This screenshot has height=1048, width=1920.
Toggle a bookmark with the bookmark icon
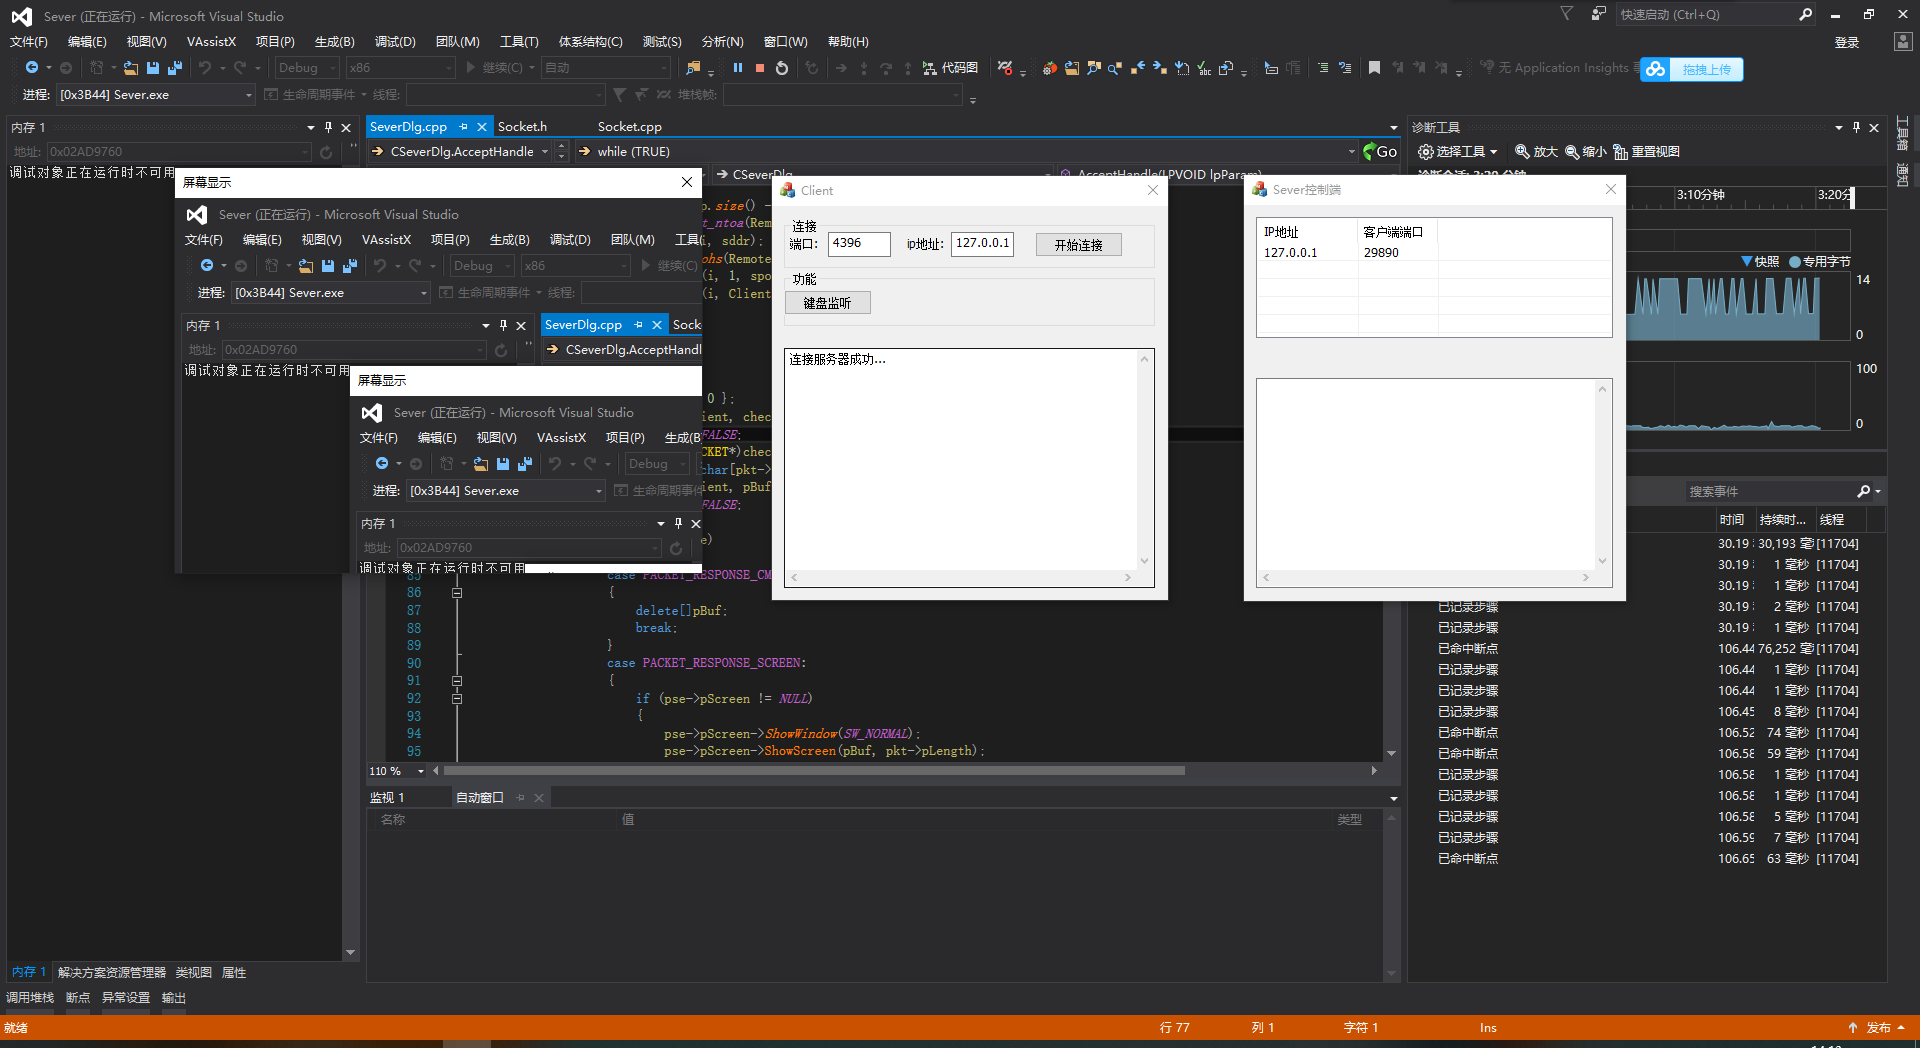point(1374,68)
